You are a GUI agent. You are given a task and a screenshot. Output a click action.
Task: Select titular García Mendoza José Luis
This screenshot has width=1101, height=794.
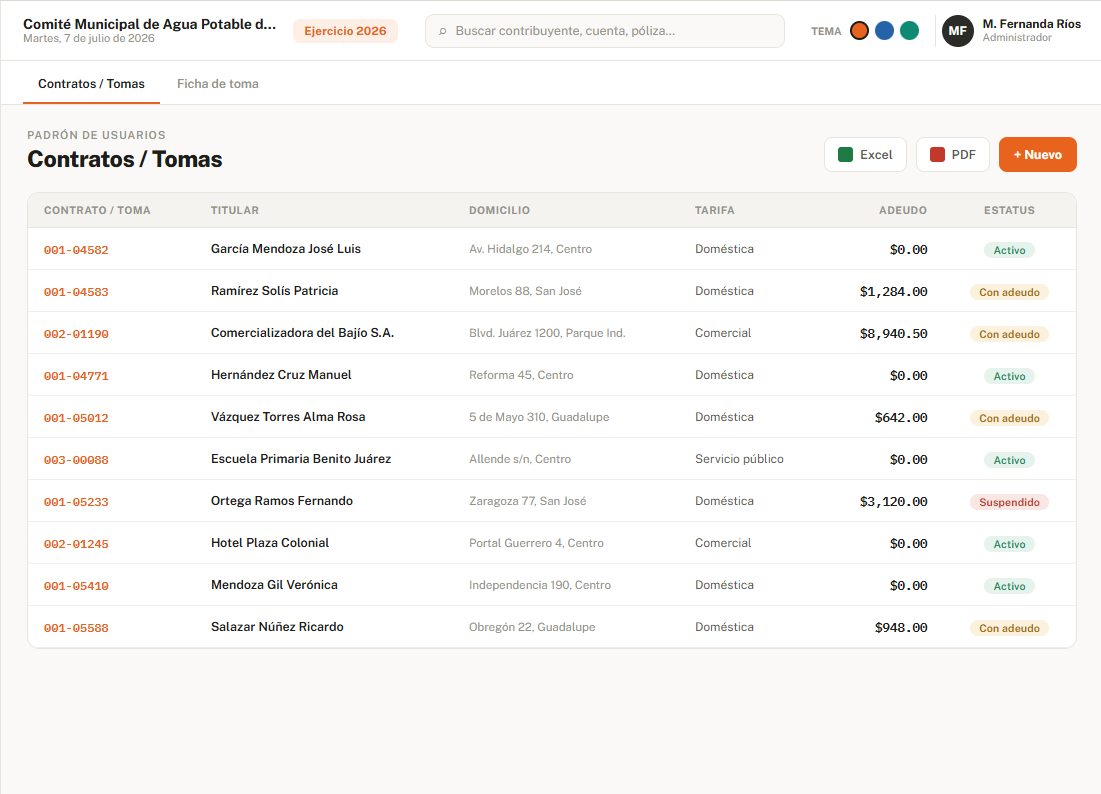click(286, 249)
